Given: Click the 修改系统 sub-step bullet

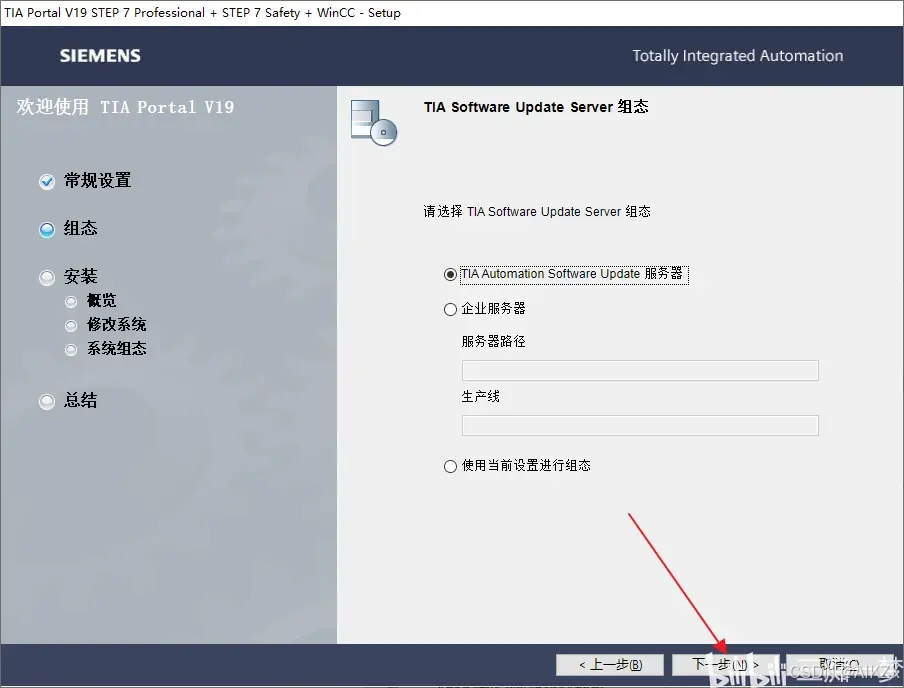Looking at the screenshot, I should point(71,326).
